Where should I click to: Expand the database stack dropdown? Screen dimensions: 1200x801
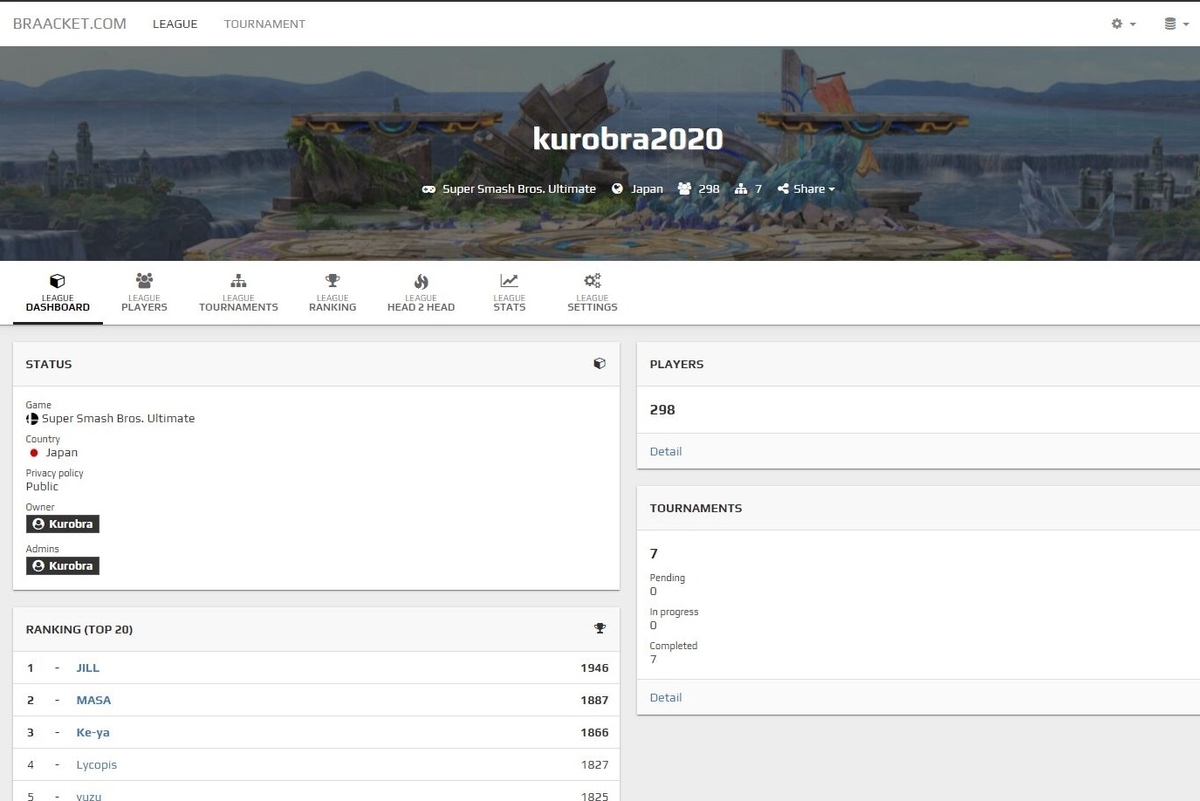pyautogui.click(x=1176, y=24)
